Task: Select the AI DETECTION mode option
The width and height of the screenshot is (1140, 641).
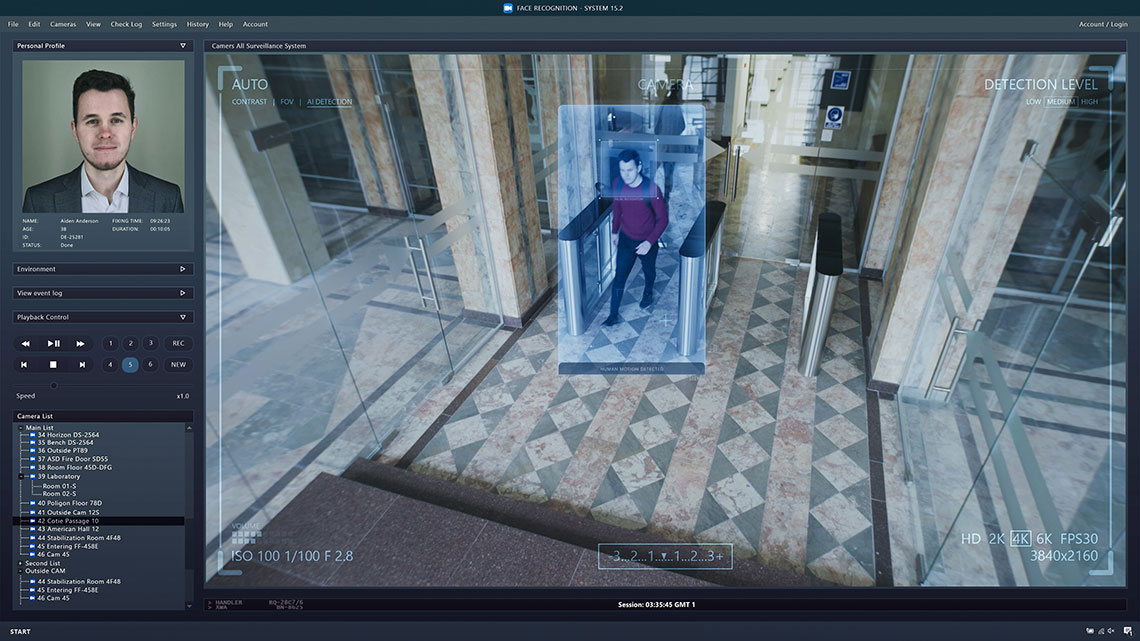Action: [329, 102]
